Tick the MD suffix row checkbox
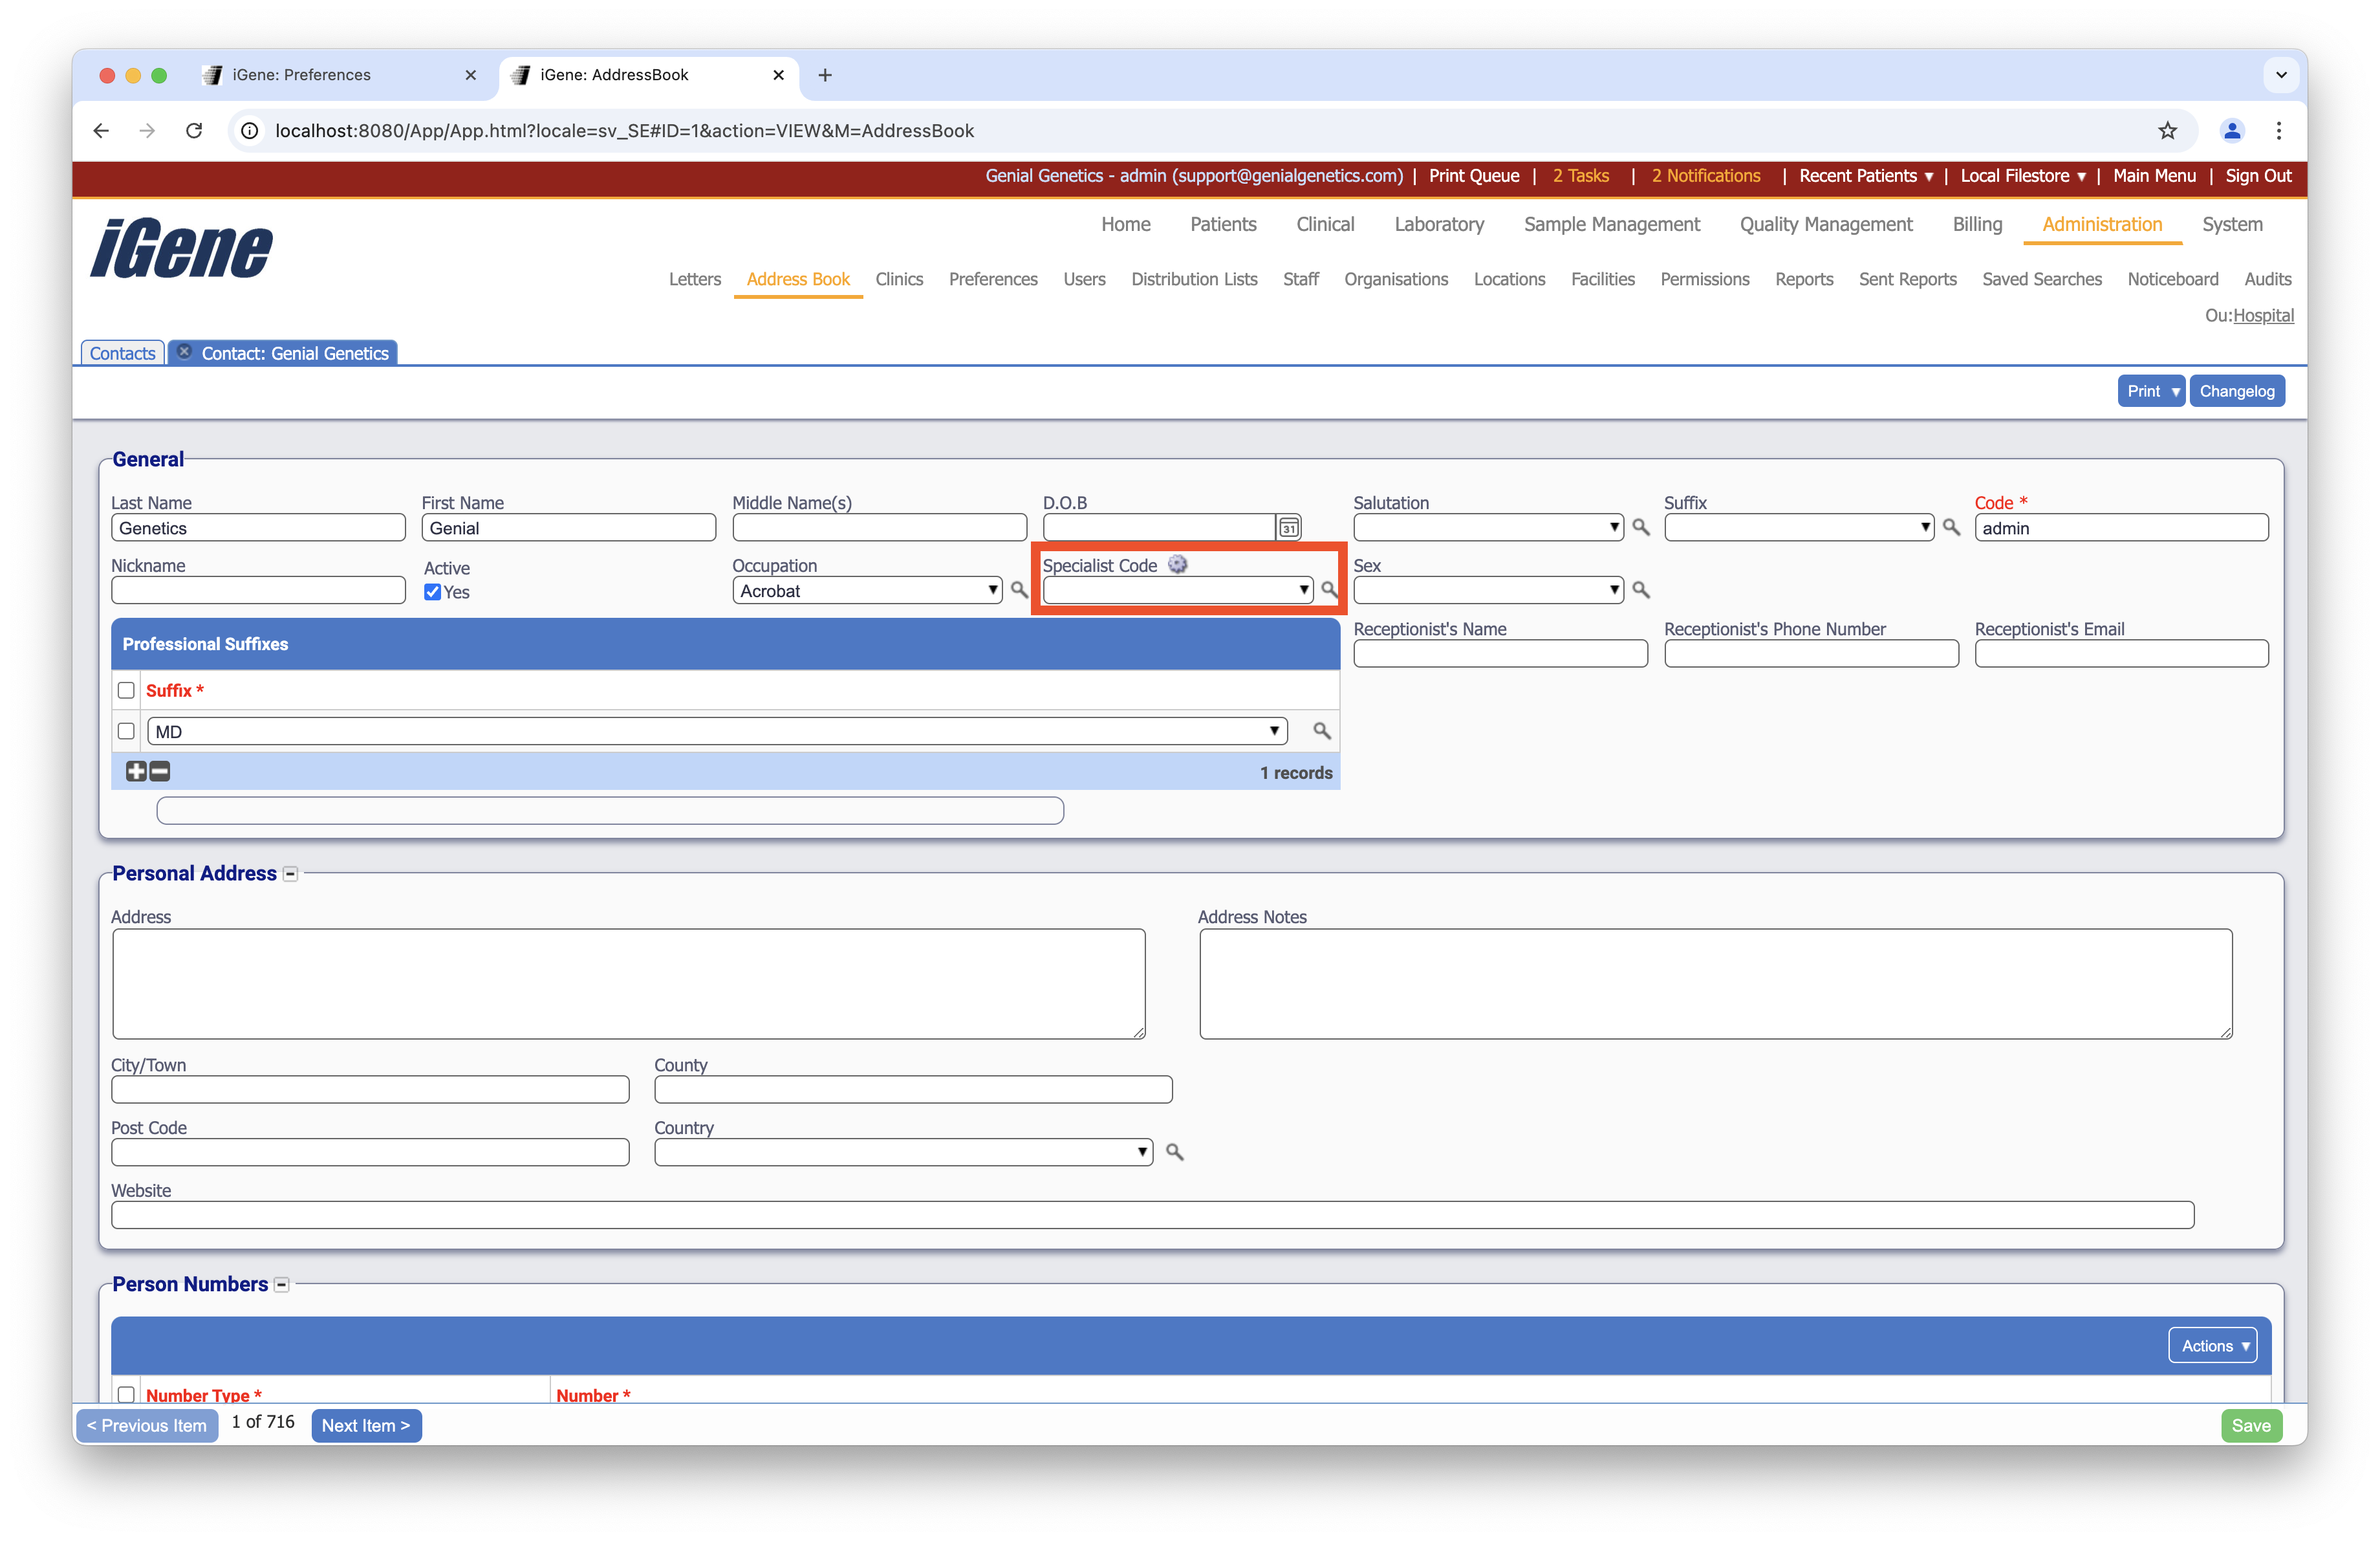 pos(126,731)
